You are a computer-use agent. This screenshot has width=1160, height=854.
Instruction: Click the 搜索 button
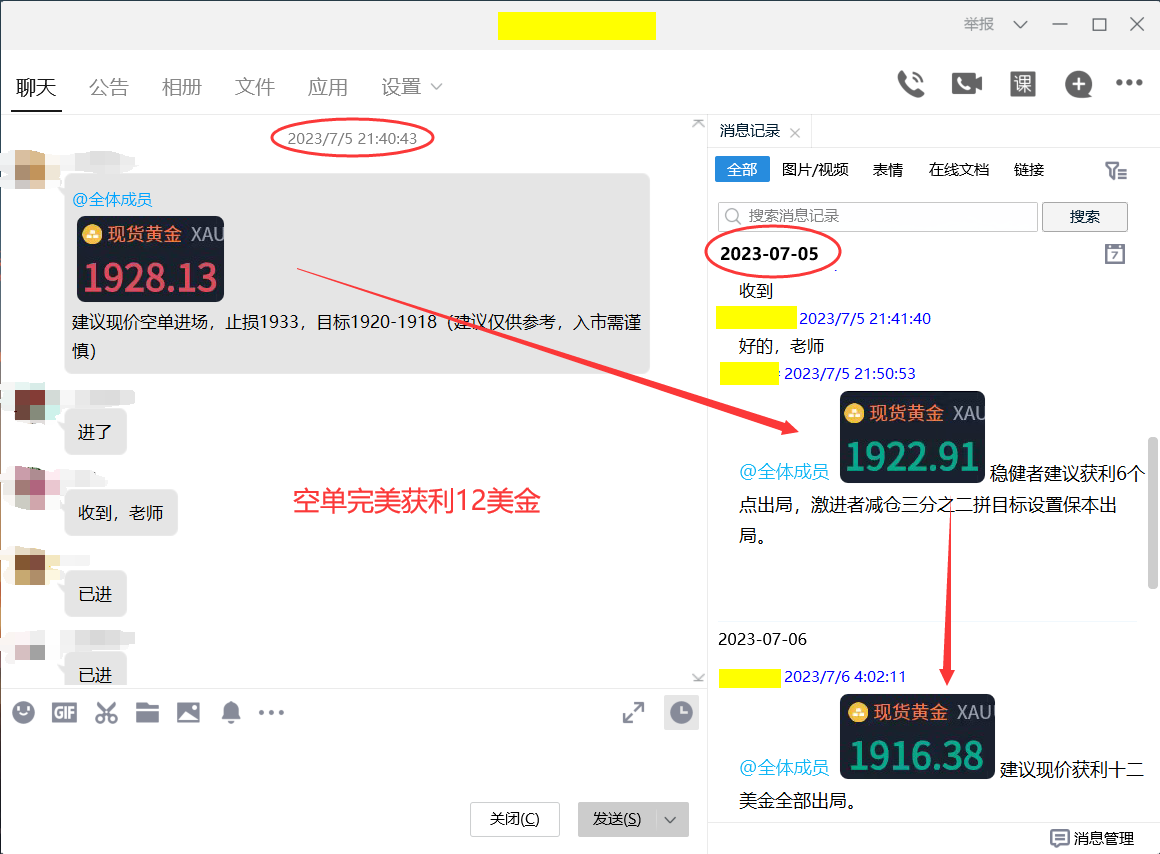click(x=1085, y=217)
